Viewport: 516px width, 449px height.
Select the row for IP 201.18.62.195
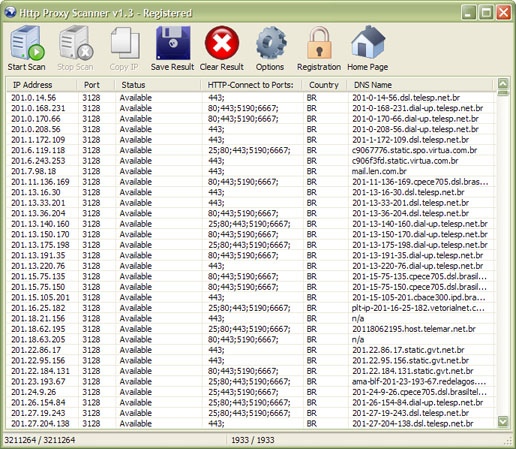pyautogui.click(x=251, y=329)
